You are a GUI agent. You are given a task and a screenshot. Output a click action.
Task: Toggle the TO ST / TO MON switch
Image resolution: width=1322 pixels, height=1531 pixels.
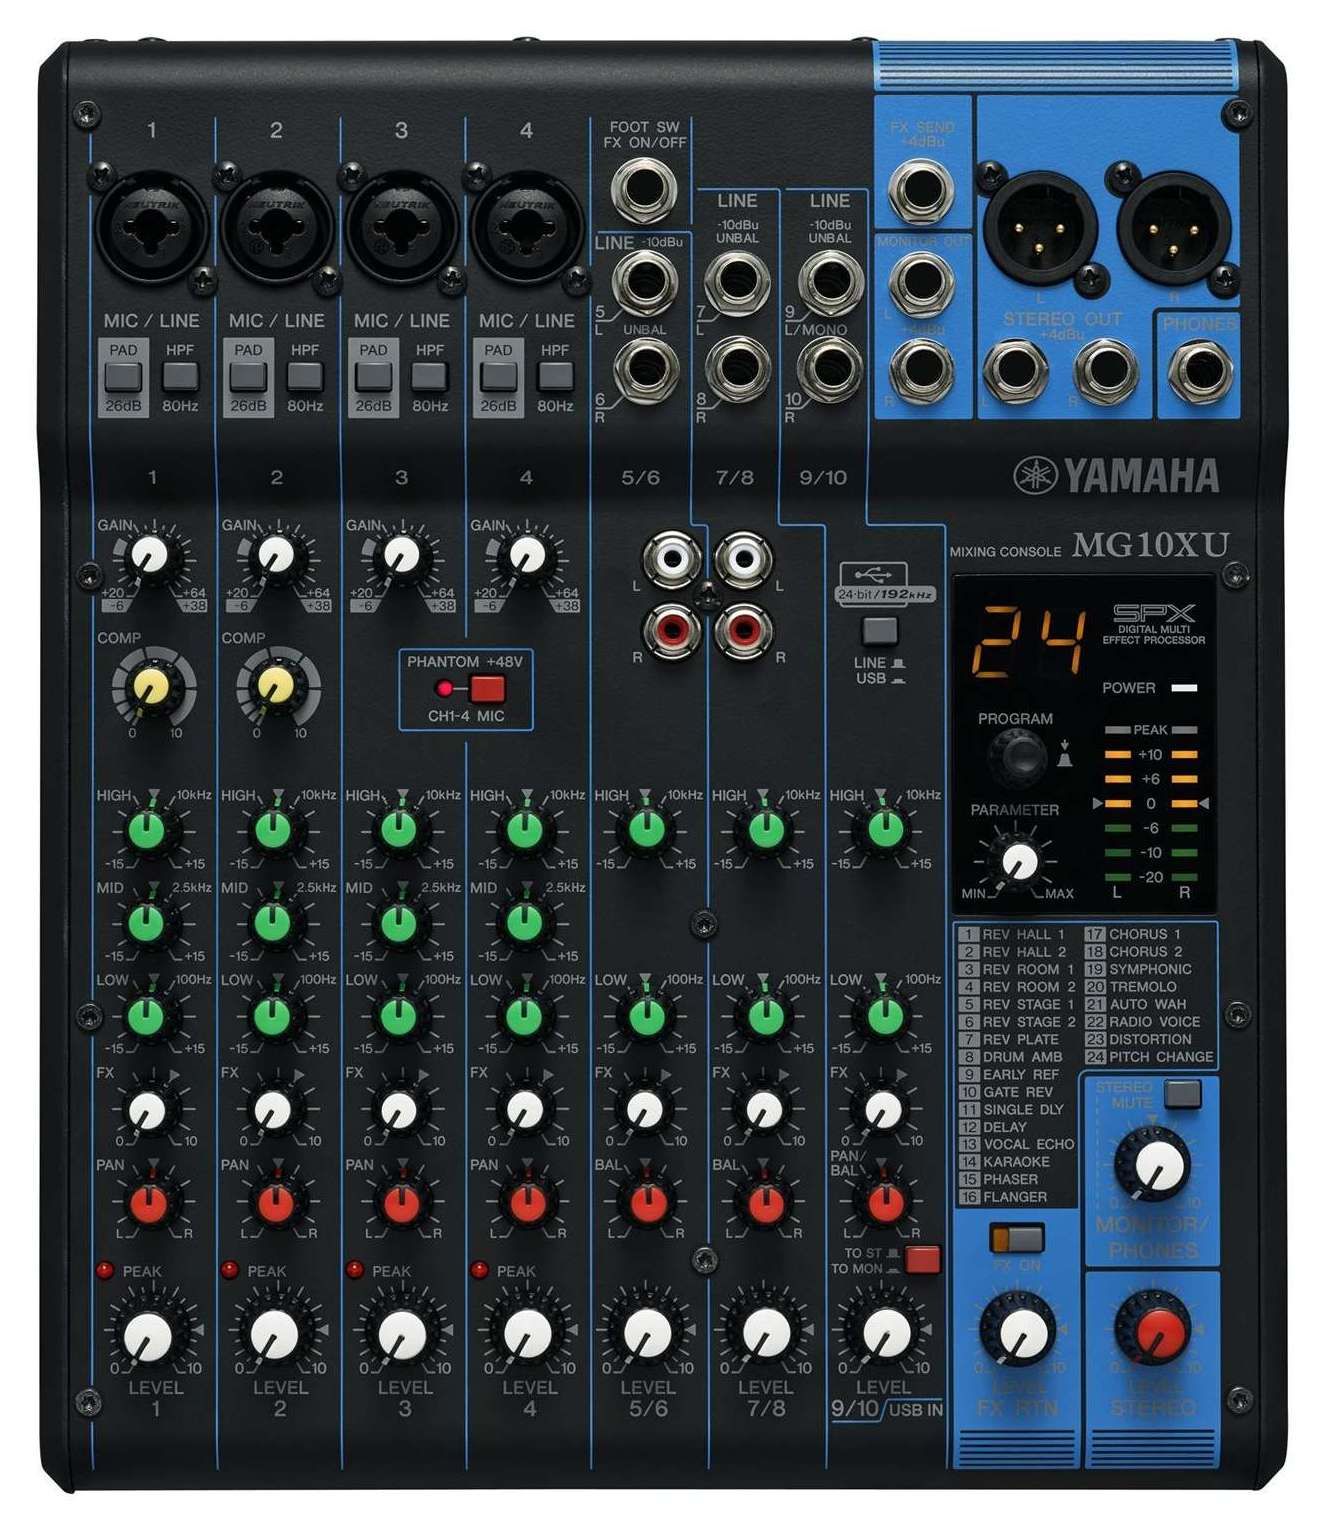tap(922, 1259)
